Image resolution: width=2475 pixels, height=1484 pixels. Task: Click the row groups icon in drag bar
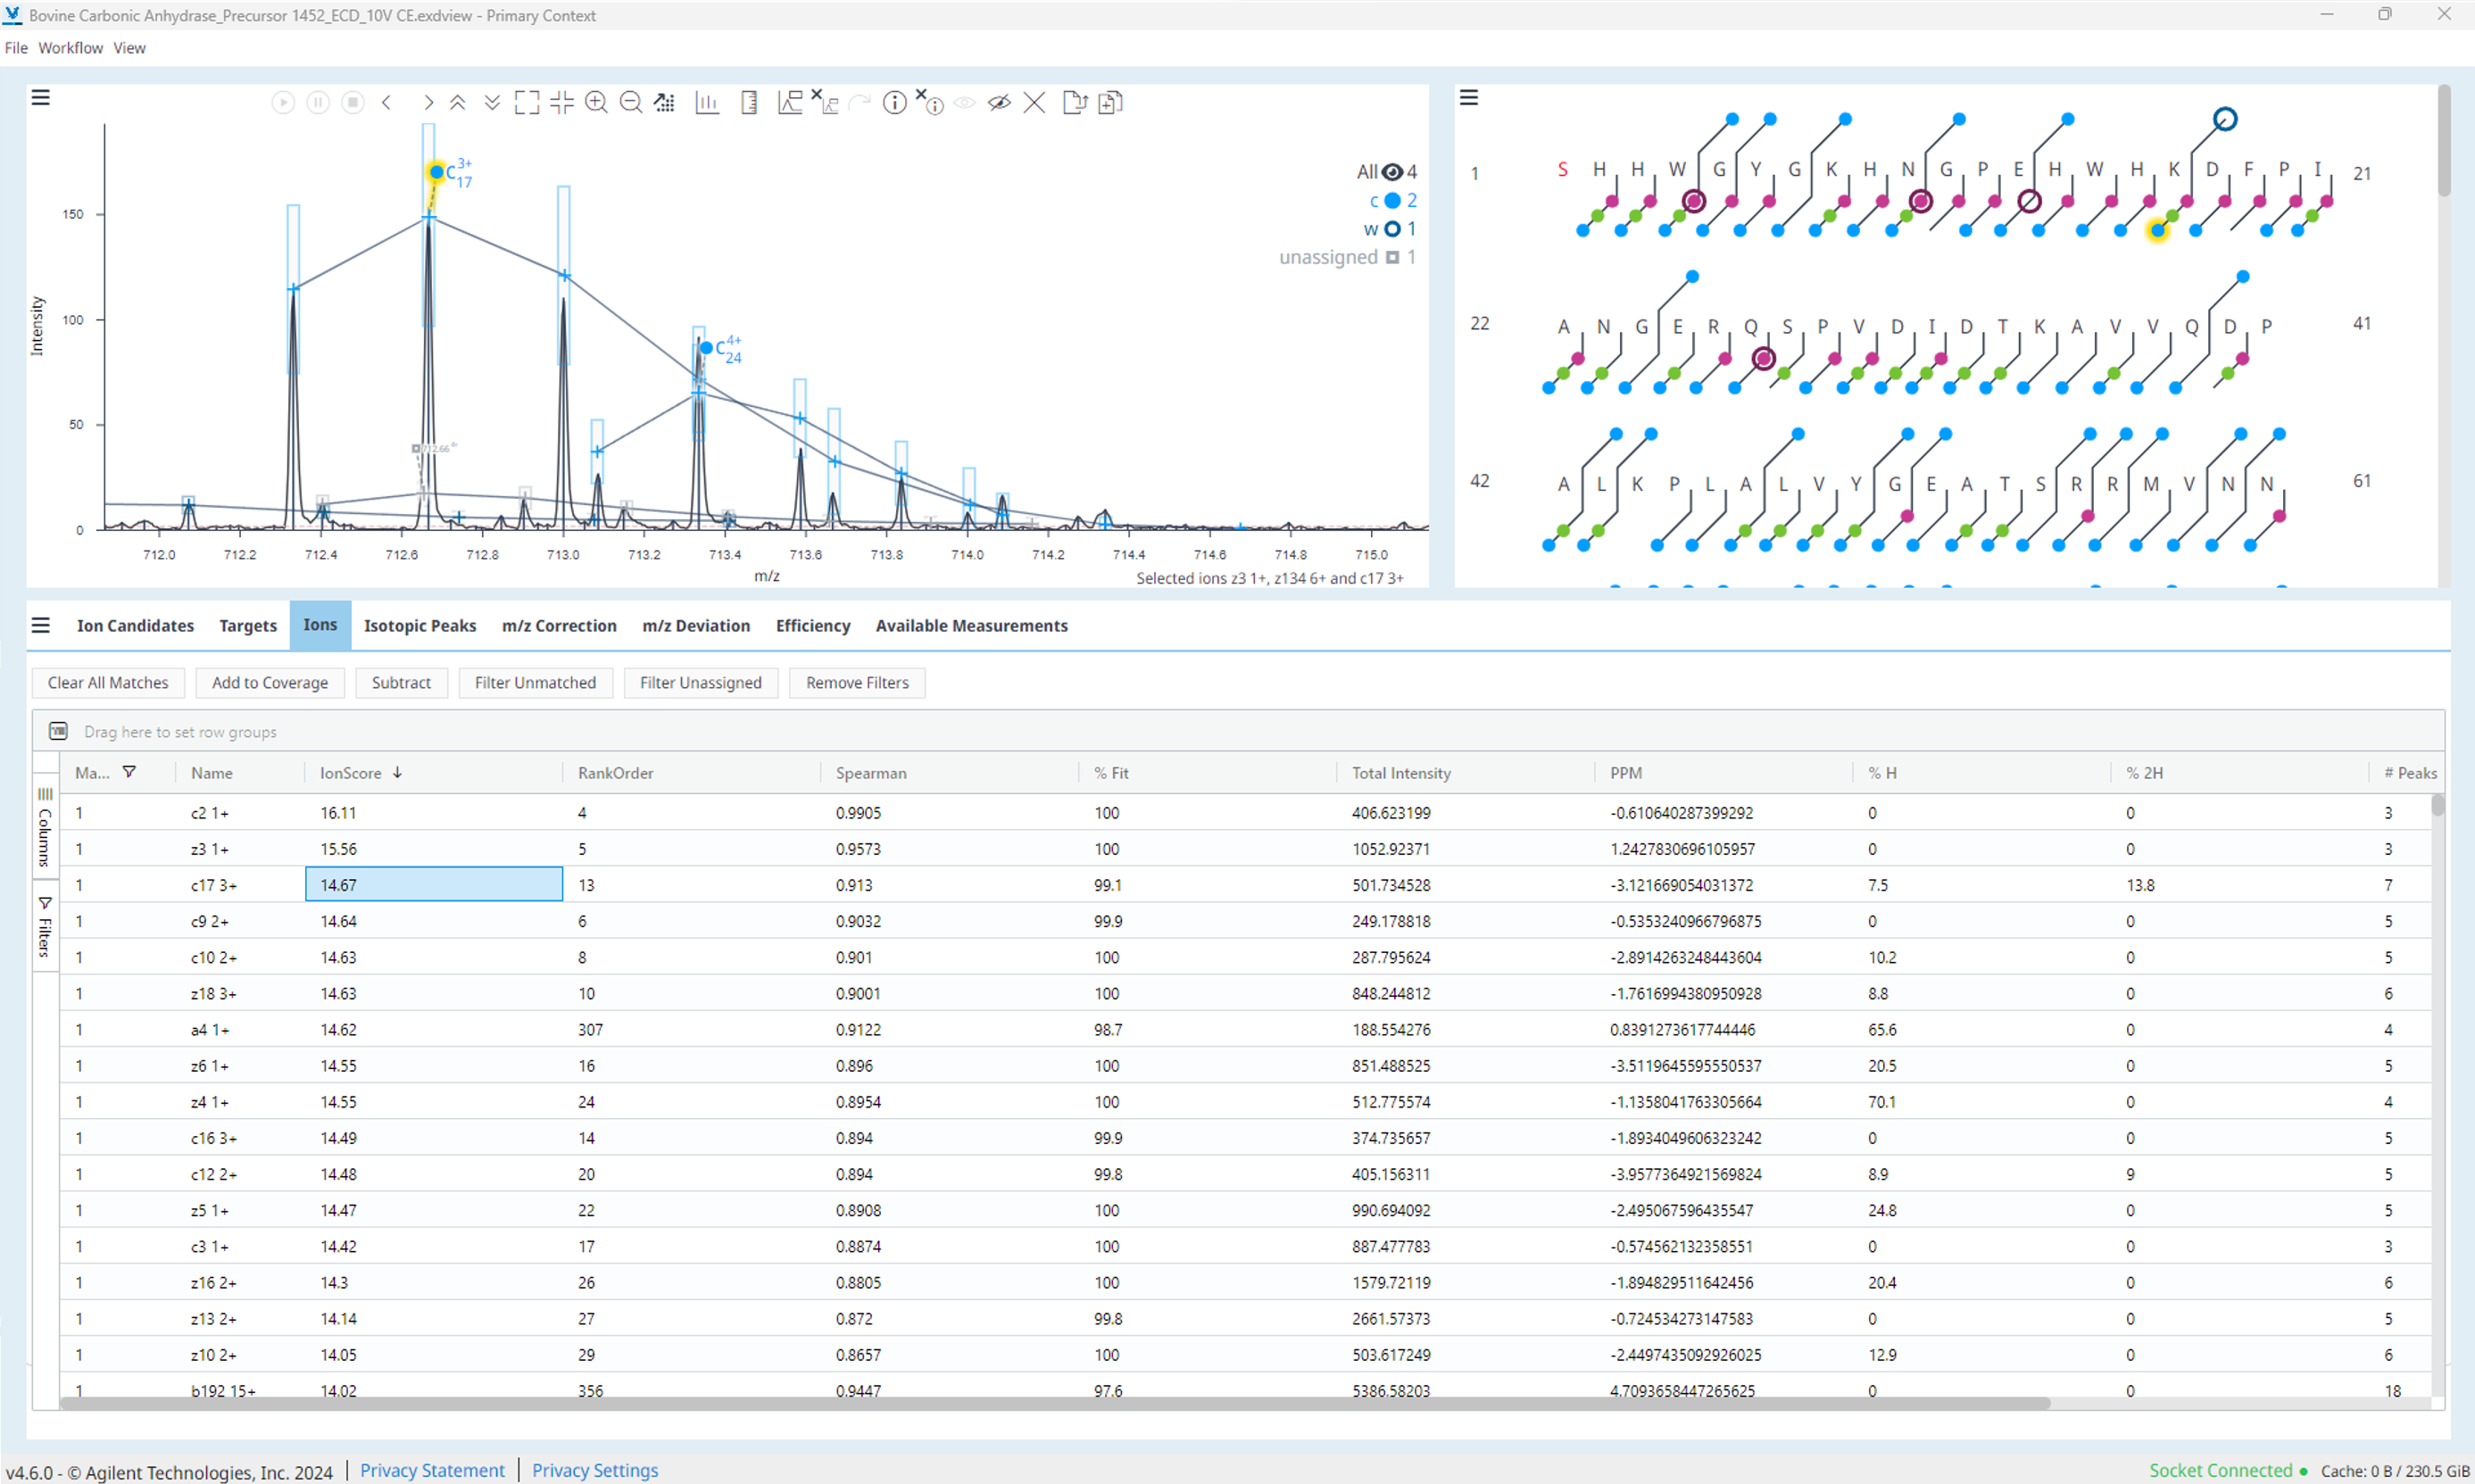tap(58, 731)
